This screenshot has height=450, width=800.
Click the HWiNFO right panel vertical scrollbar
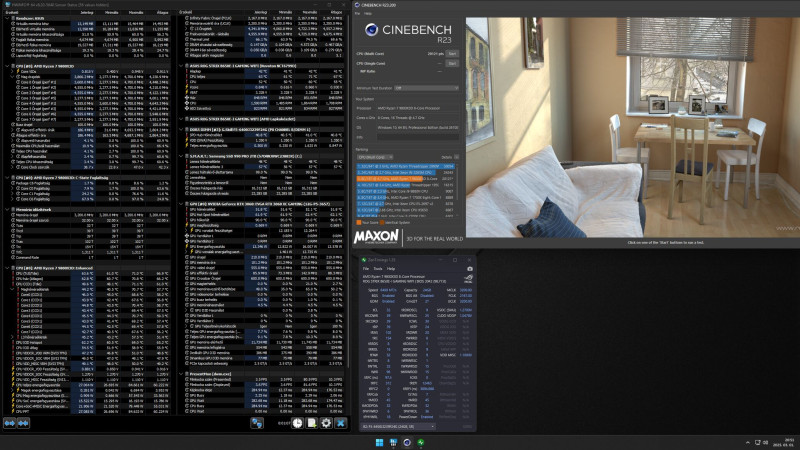pos(348,189)
